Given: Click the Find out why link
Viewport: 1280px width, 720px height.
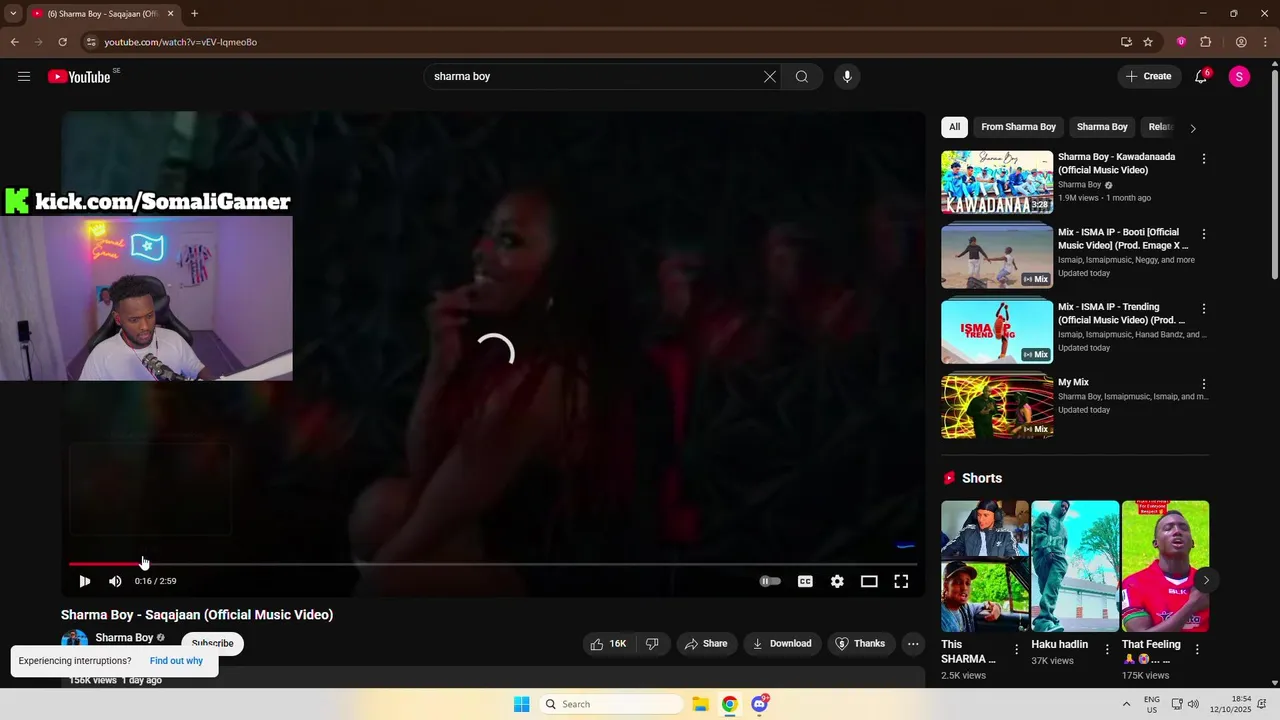Looking at the screenshot, I should pyautogui.click(x=176, y=661).
